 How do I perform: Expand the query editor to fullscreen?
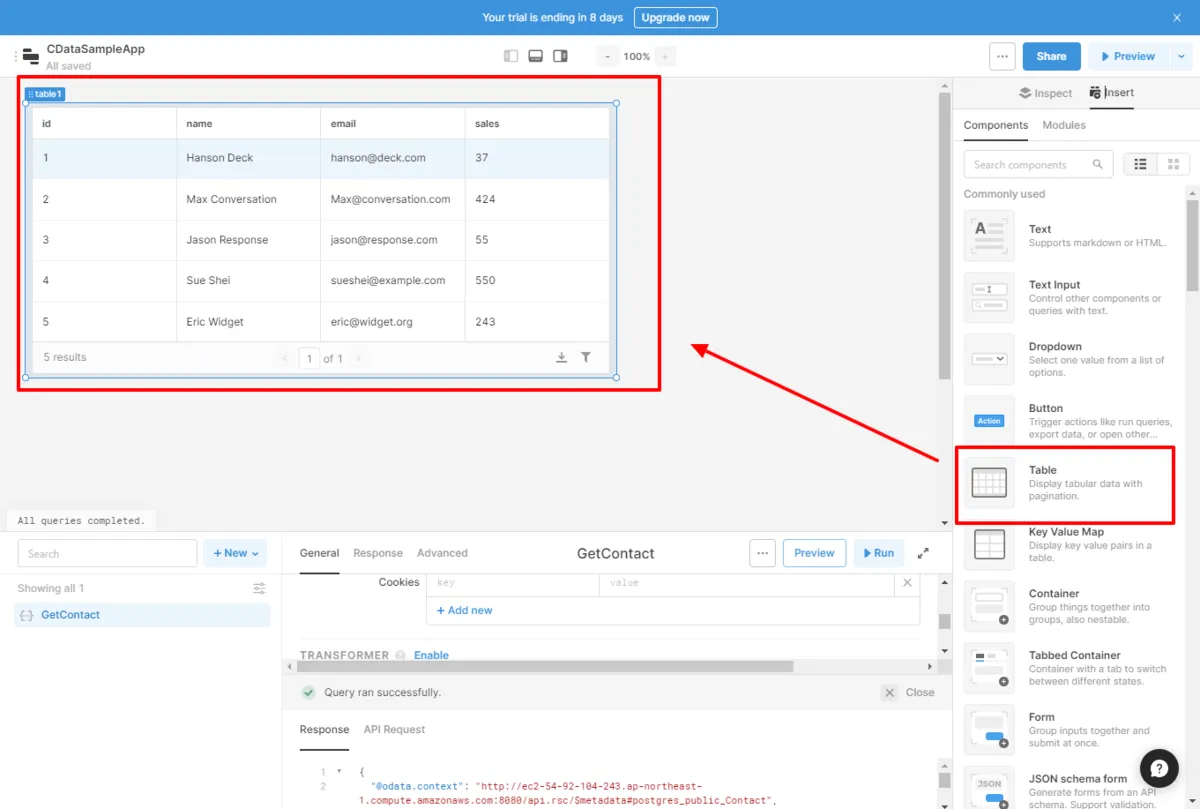click(923, 553)
